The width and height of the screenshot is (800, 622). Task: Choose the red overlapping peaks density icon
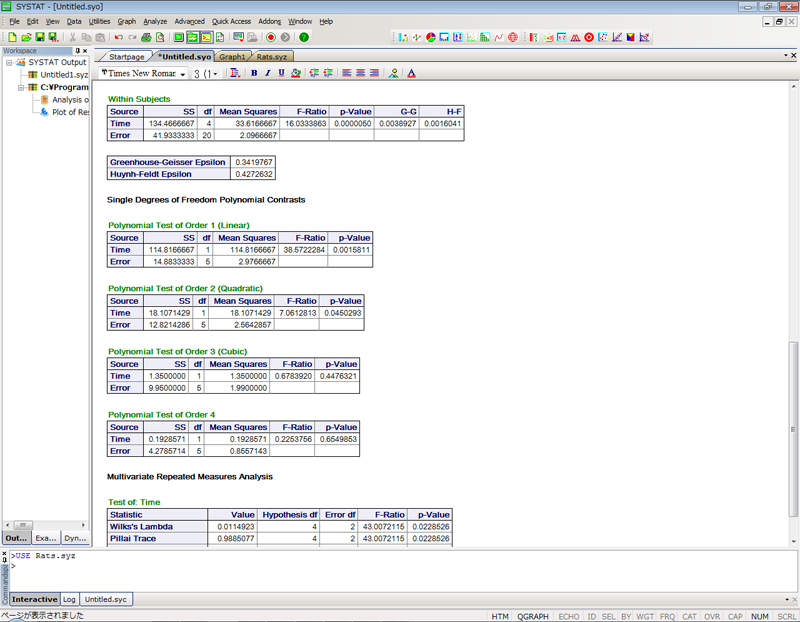click(x=576, y=37)
